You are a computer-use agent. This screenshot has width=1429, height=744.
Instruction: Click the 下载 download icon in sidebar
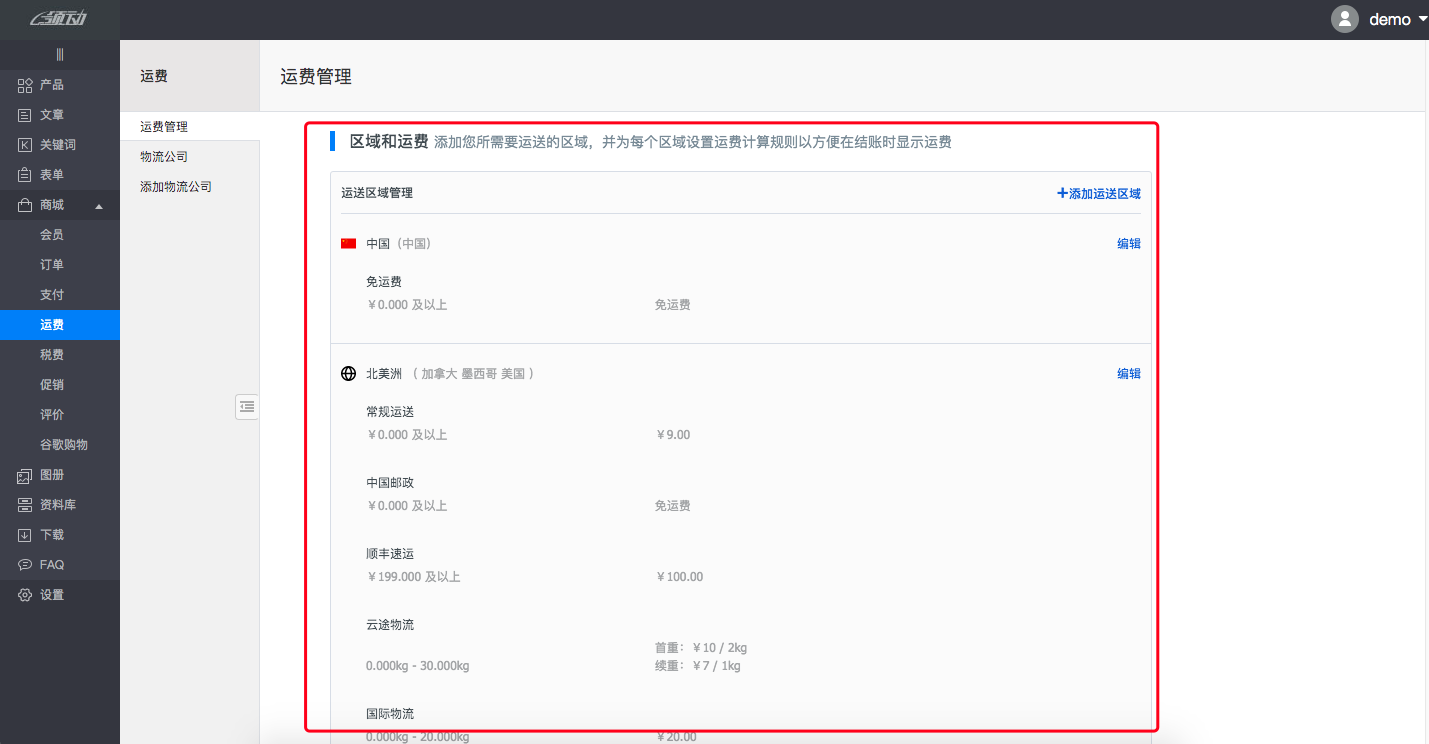click(x=25, y=535)
